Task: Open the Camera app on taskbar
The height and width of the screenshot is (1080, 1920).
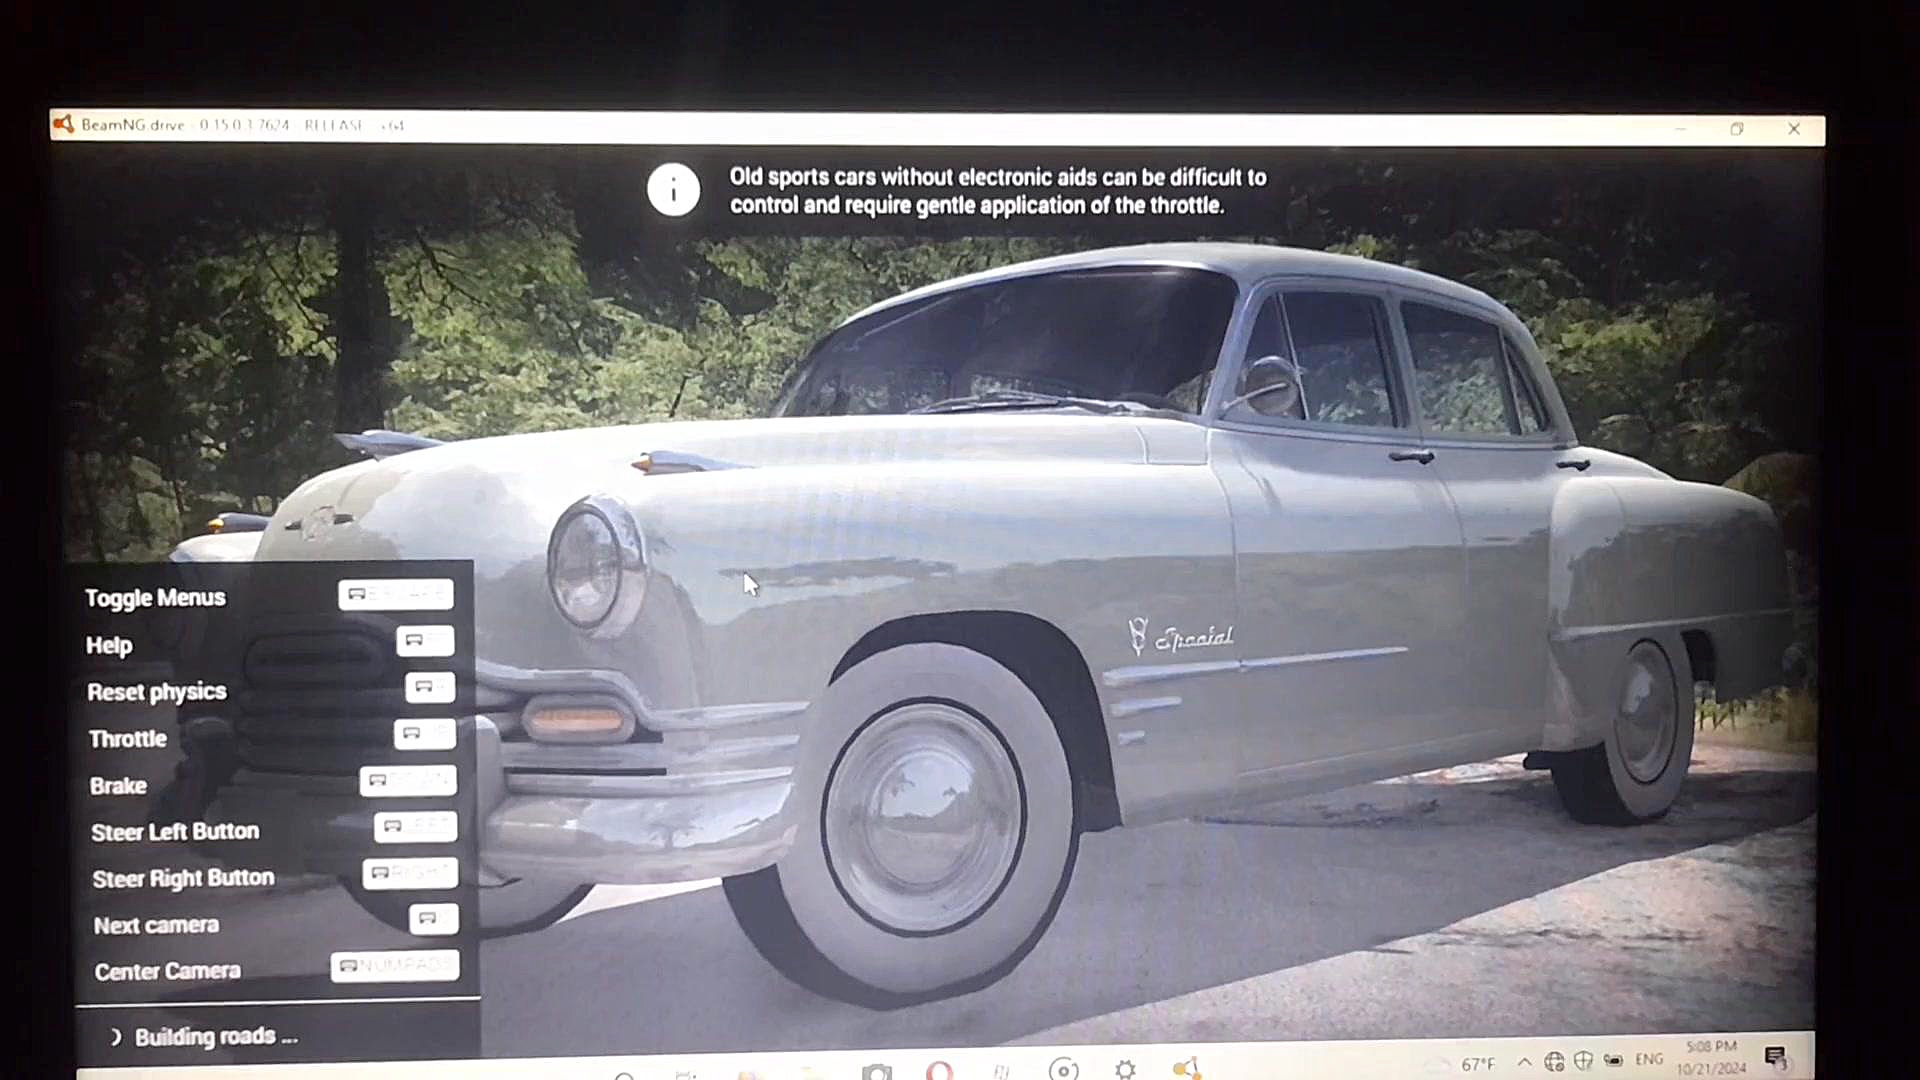Action: pyautogui.click(x=877, y=1071)
